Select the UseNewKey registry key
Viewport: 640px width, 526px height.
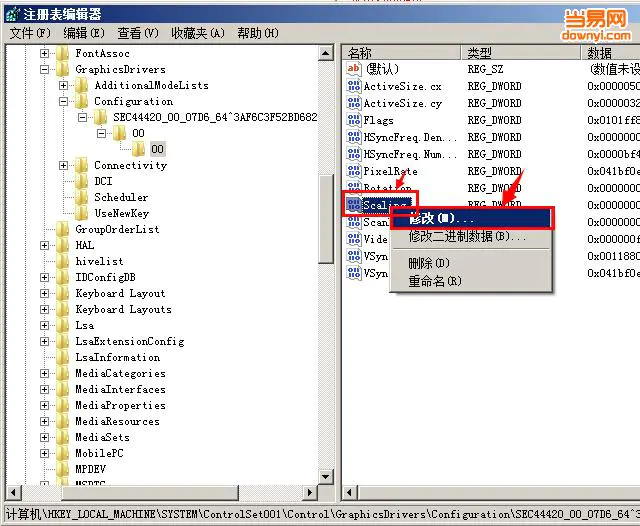point(120,213)
